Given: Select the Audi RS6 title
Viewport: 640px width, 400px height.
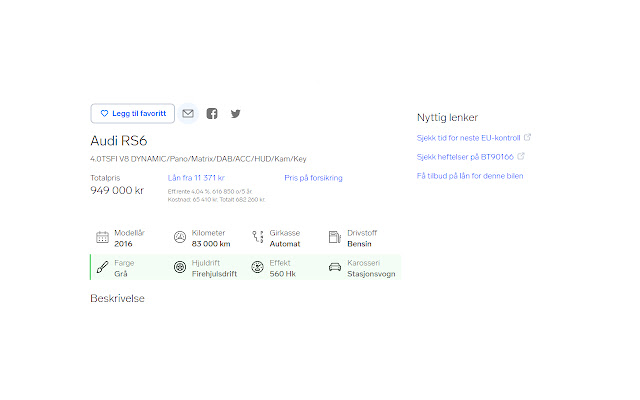Looking at the screenshot, I should pos(119,141).
